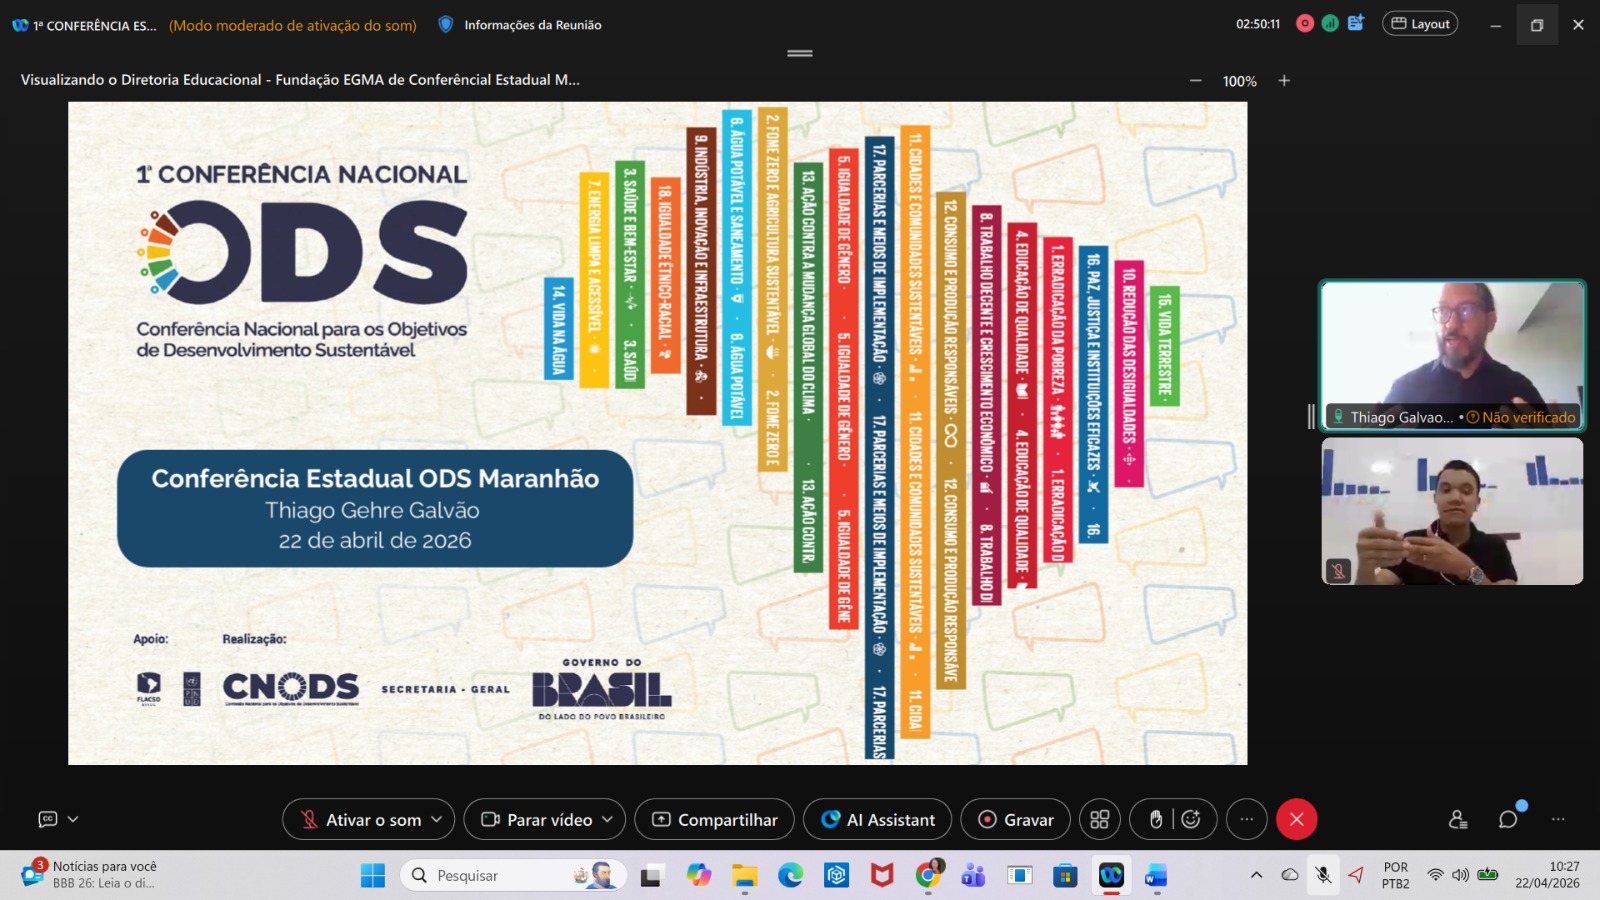Open the red recording indicator icon
The image size is (1600, 900).
pos(1304,24)
